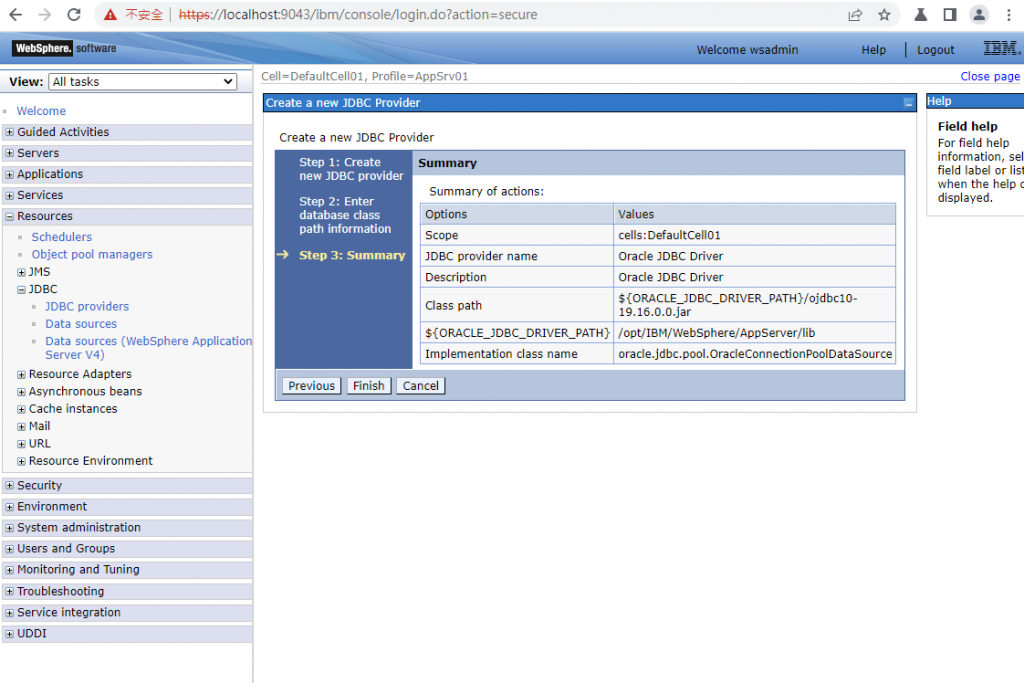Open the View All tasks dropdown

[x=142, y=82]
